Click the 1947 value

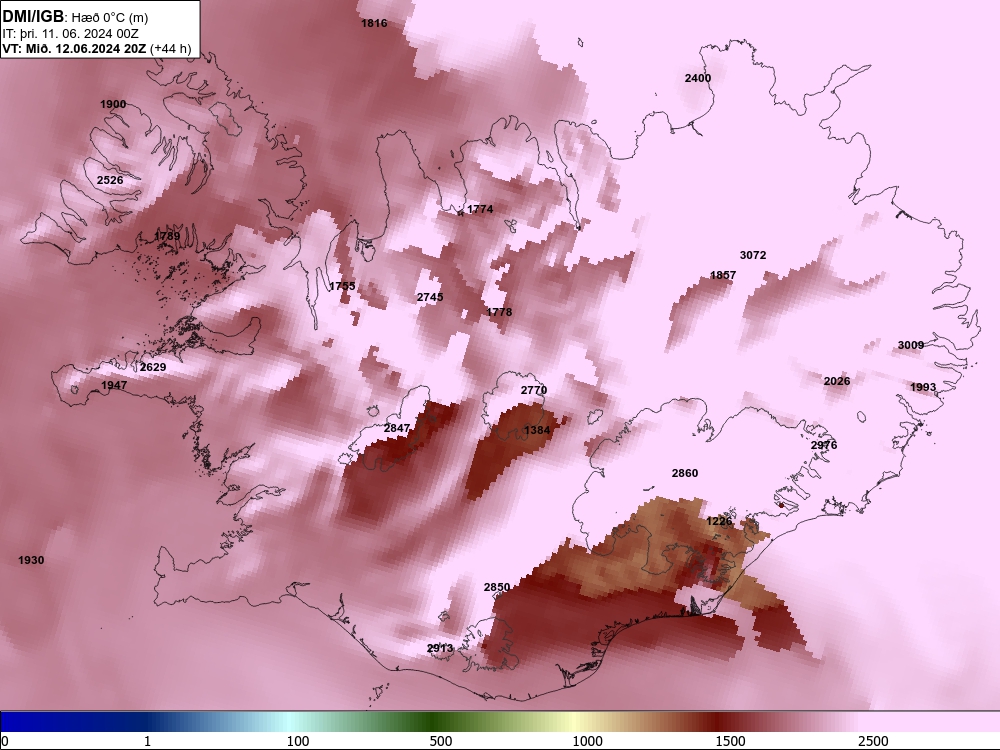[114, 386]
